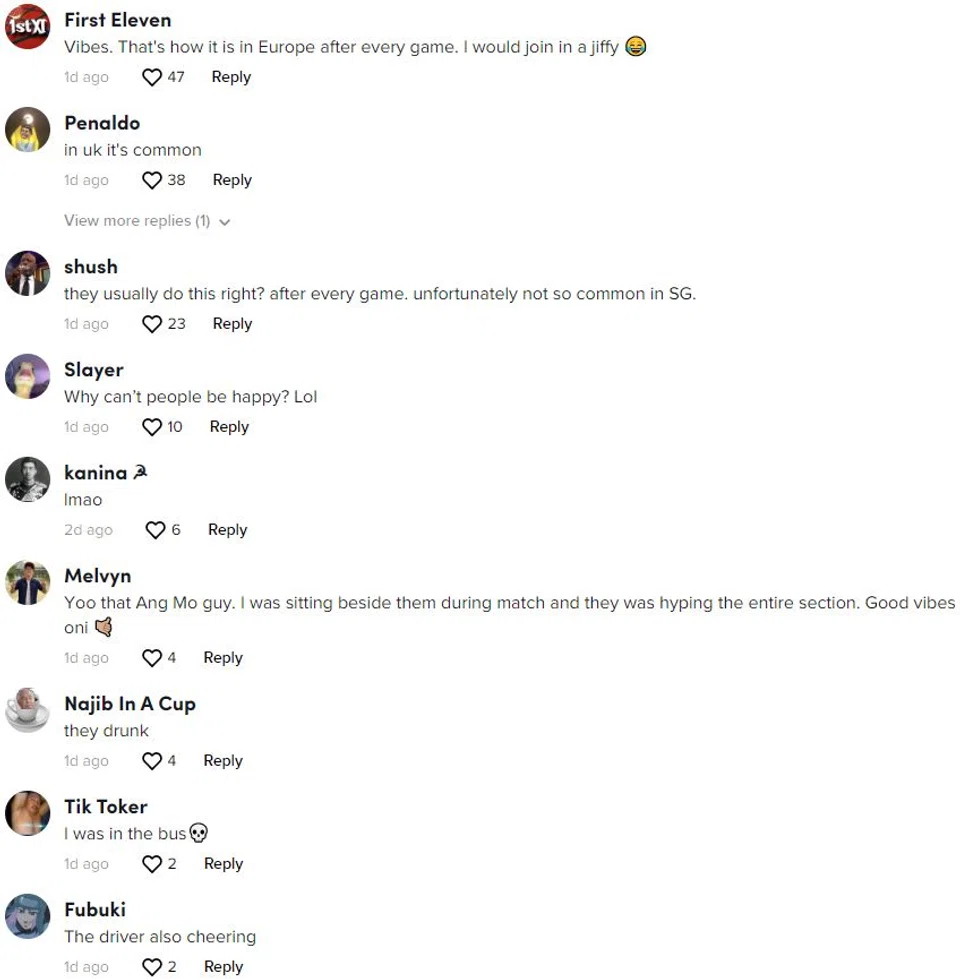The image size is (960, 979).
Task: Visit Najib In A Cup's avatar
Action: 28,711
